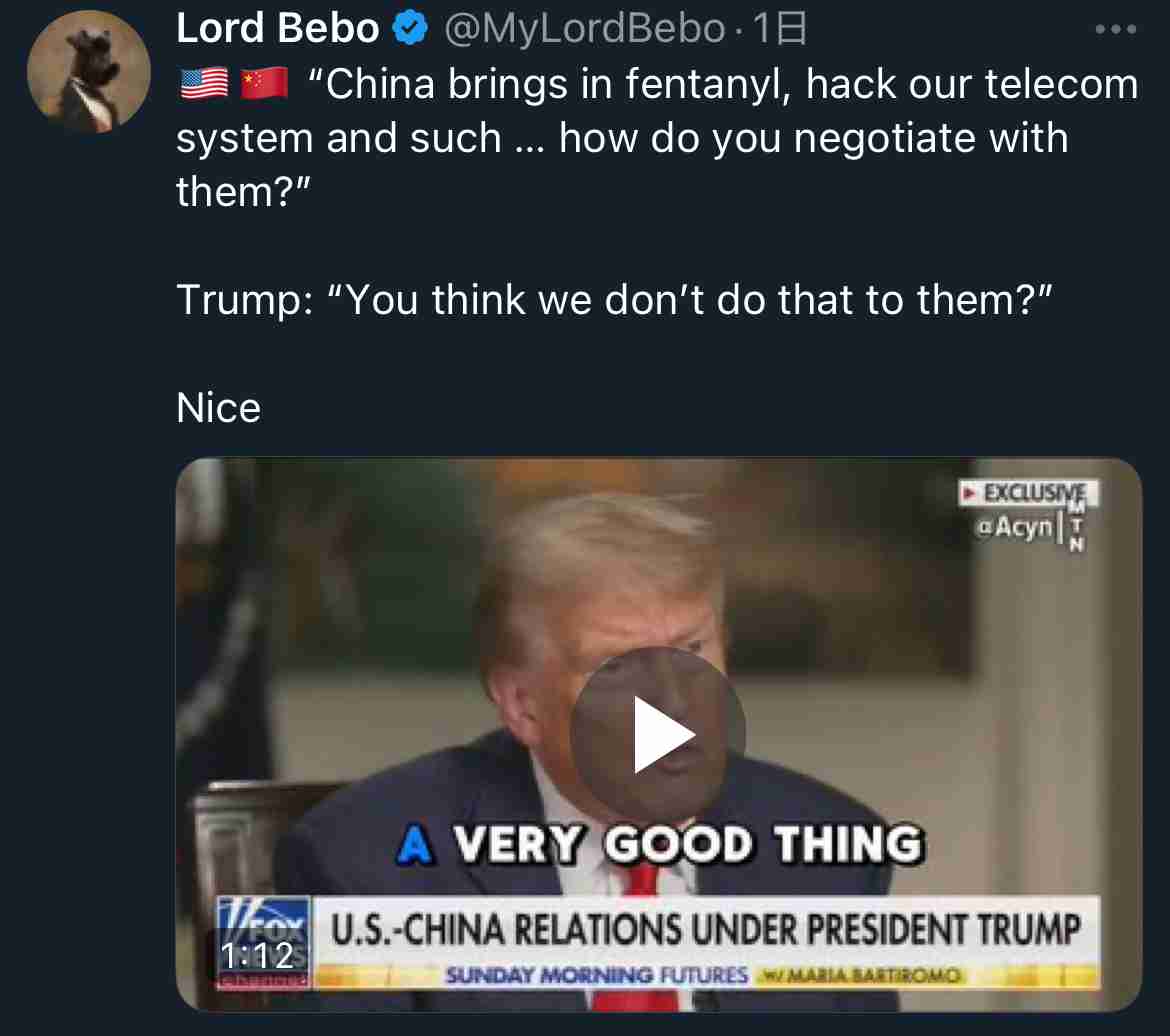Click the 'Nice' line of the tweet
Image resolution: width=1170 pixels, height=1036 pixels.
(219, 408)
